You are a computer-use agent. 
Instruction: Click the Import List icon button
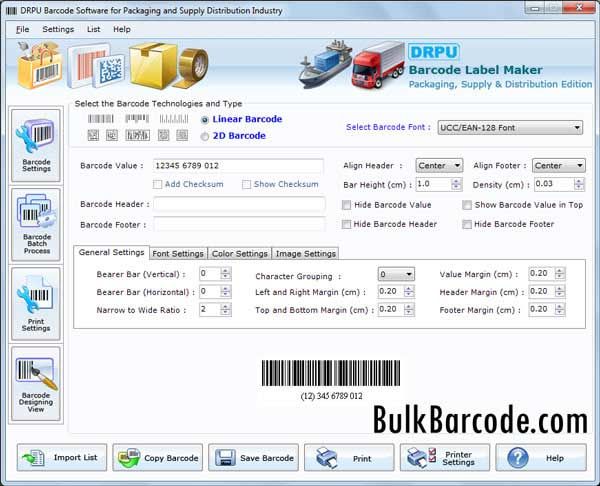point(62,457)
